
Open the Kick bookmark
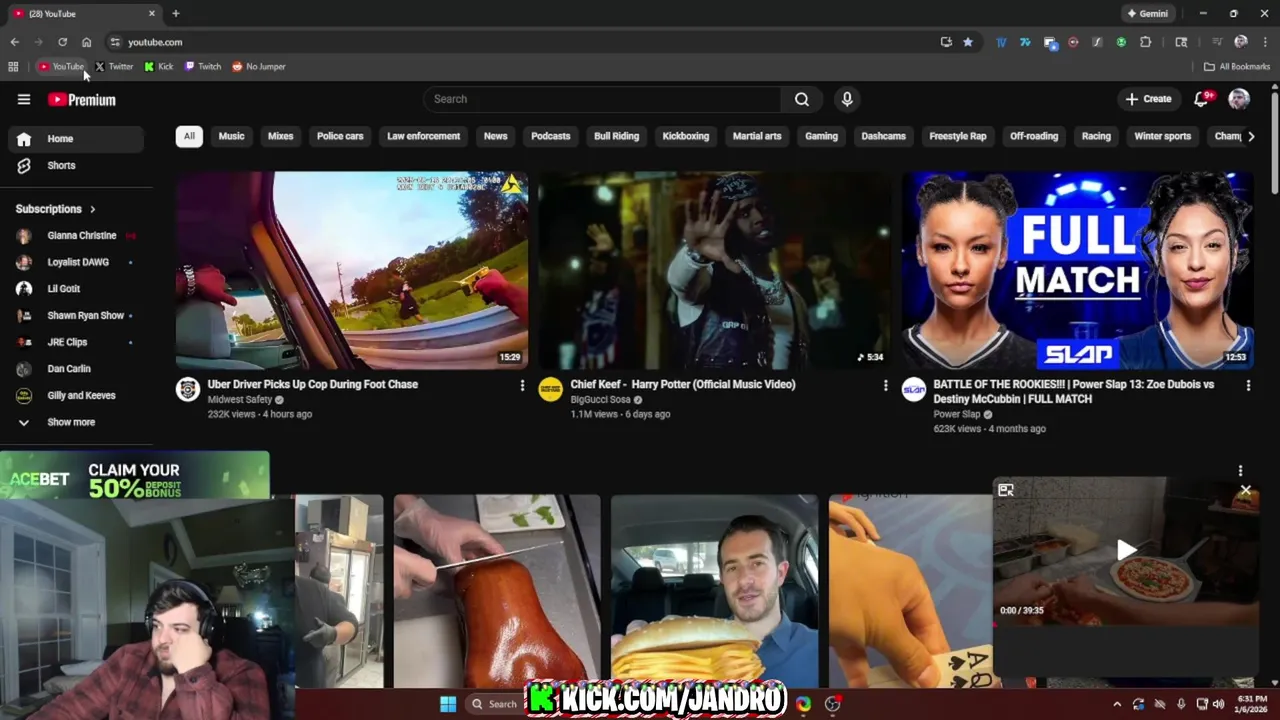coord(159,67)
